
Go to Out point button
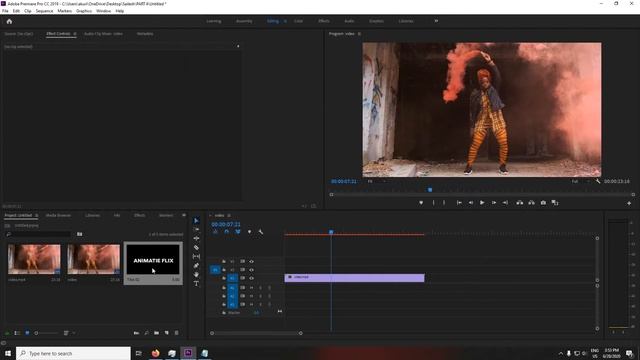[505, 202]
